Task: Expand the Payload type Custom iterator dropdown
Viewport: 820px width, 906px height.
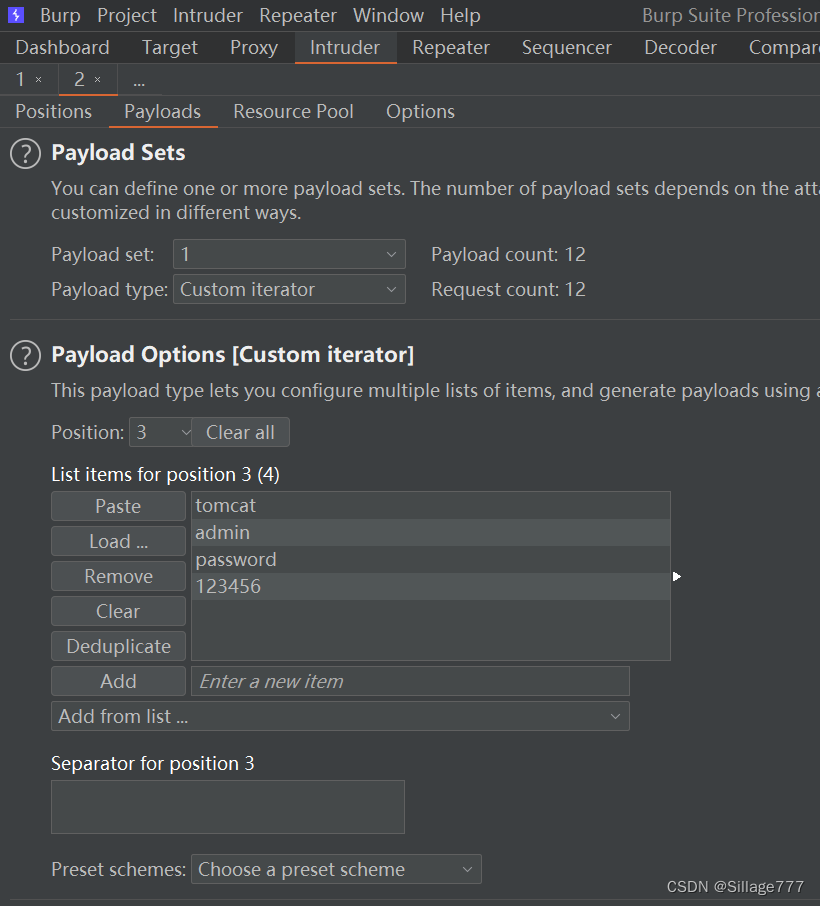Action: point(289,289)
